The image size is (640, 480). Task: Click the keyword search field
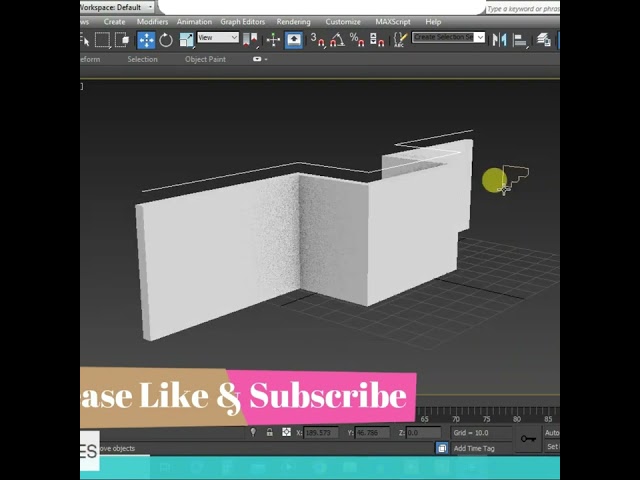[x=522, y=9]
